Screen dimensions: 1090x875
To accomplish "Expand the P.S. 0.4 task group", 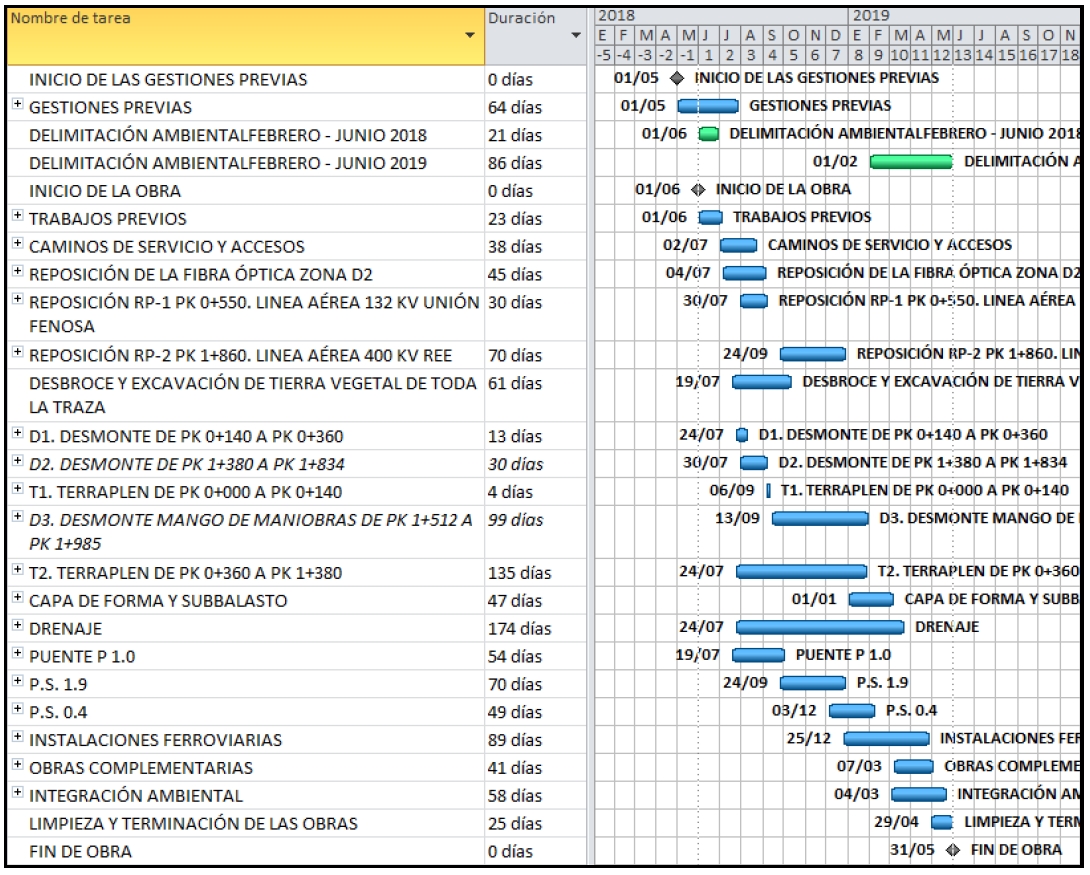I will point(17,709).
